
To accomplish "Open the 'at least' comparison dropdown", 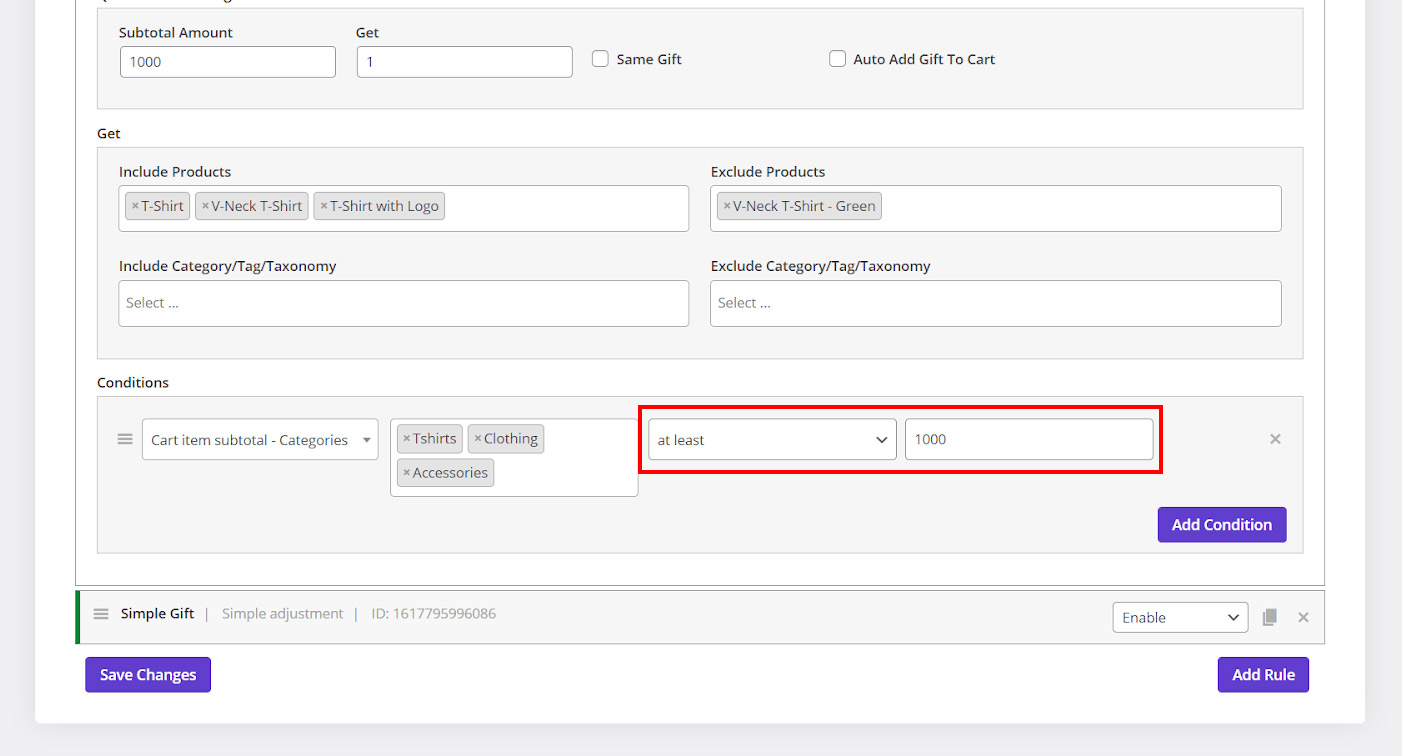I will (772, 440).
